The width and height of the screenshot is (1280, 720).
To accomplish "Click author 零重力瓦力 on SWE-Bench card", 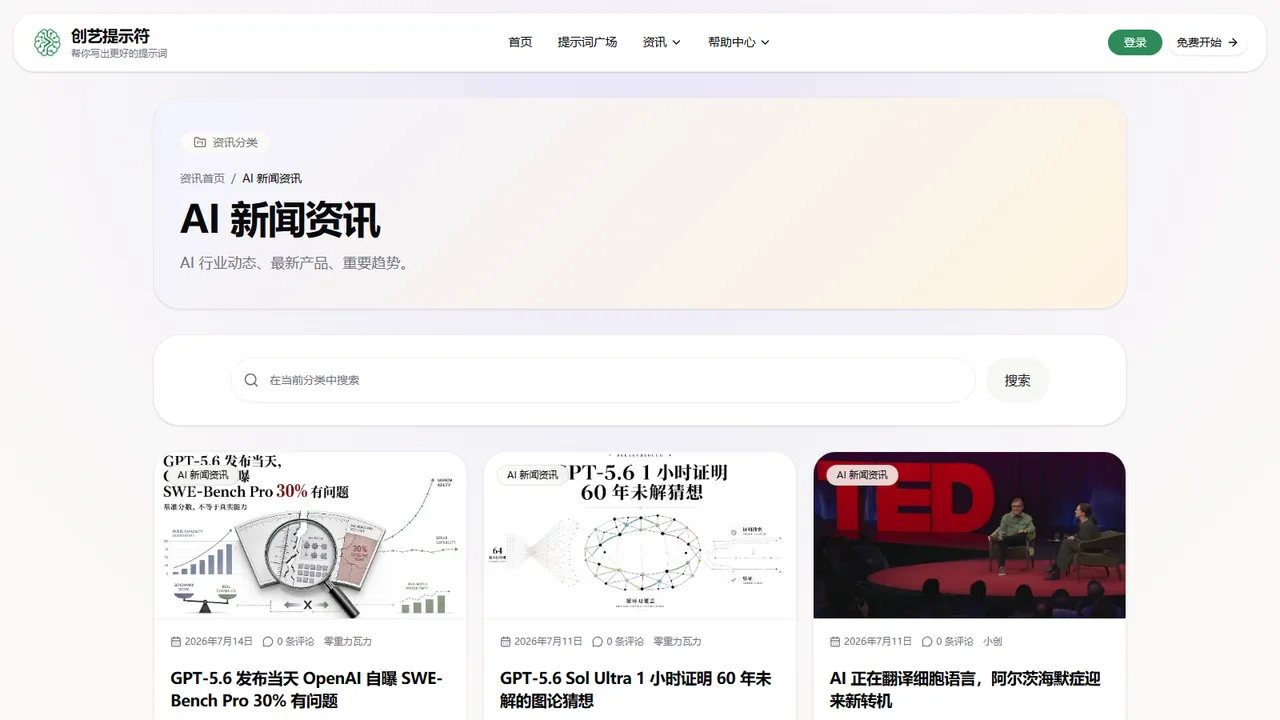I will tap(348, 641).
